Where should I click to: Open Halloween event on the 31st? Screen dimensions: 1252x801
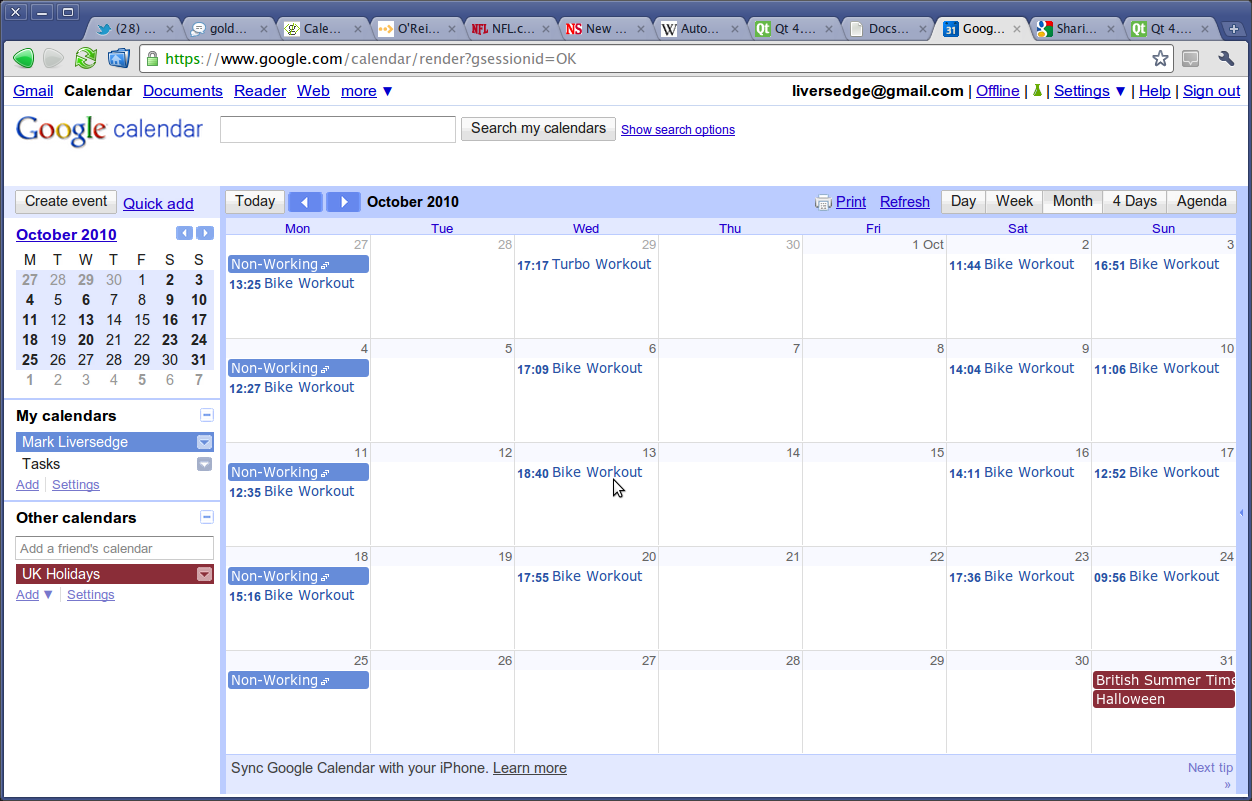(x=1164, y=699)
